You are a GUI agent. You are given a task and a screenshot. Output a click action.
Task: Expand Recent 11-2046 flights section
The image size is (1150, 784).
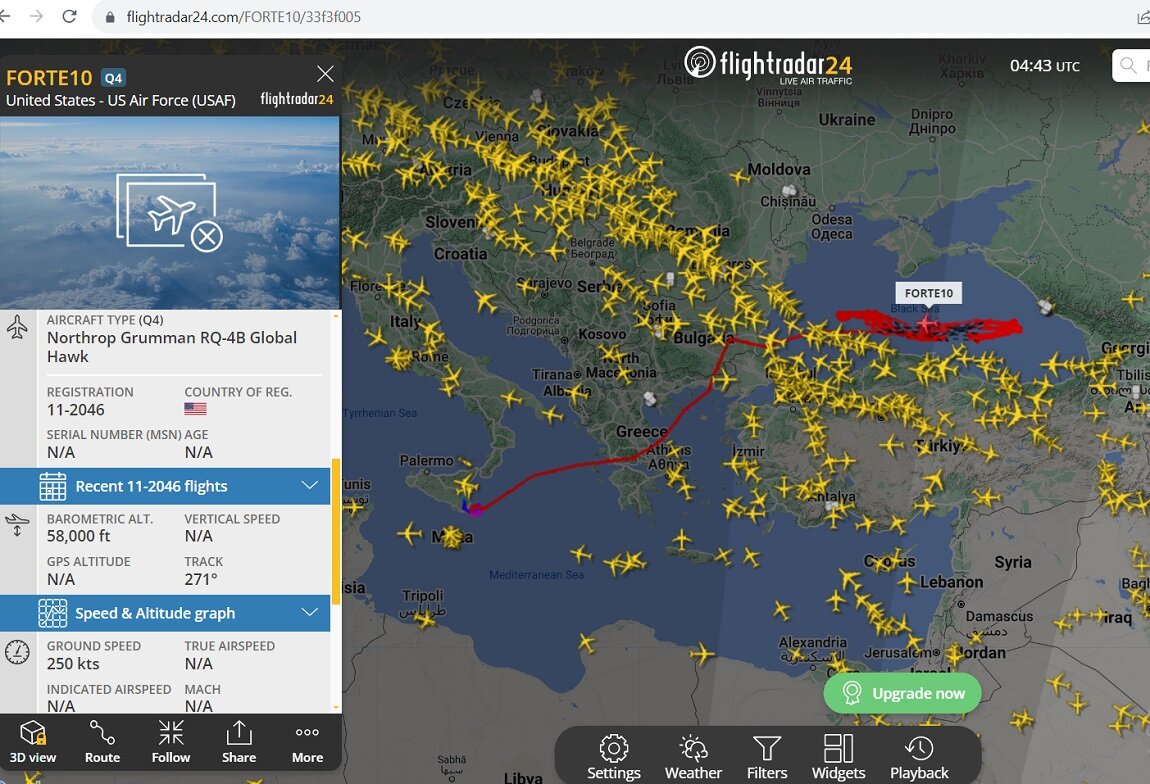pos(165,486)
